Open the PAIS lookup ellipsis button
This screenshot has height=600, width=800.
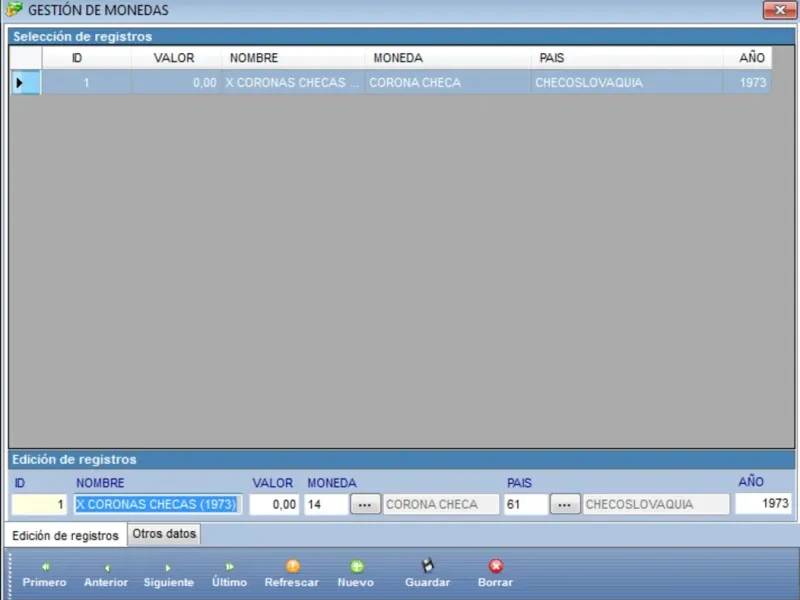click(565, 504)
